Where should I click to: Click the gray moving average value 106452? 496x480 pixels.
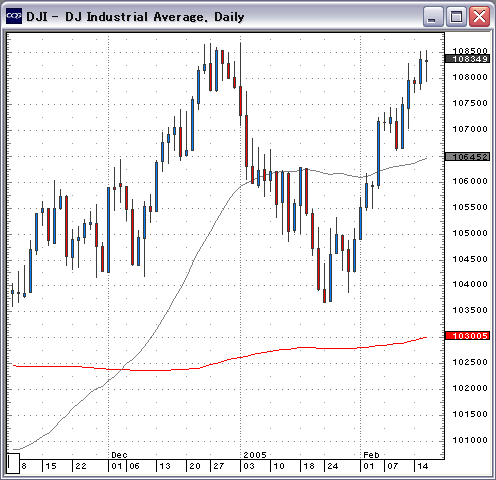click(467, 157)
